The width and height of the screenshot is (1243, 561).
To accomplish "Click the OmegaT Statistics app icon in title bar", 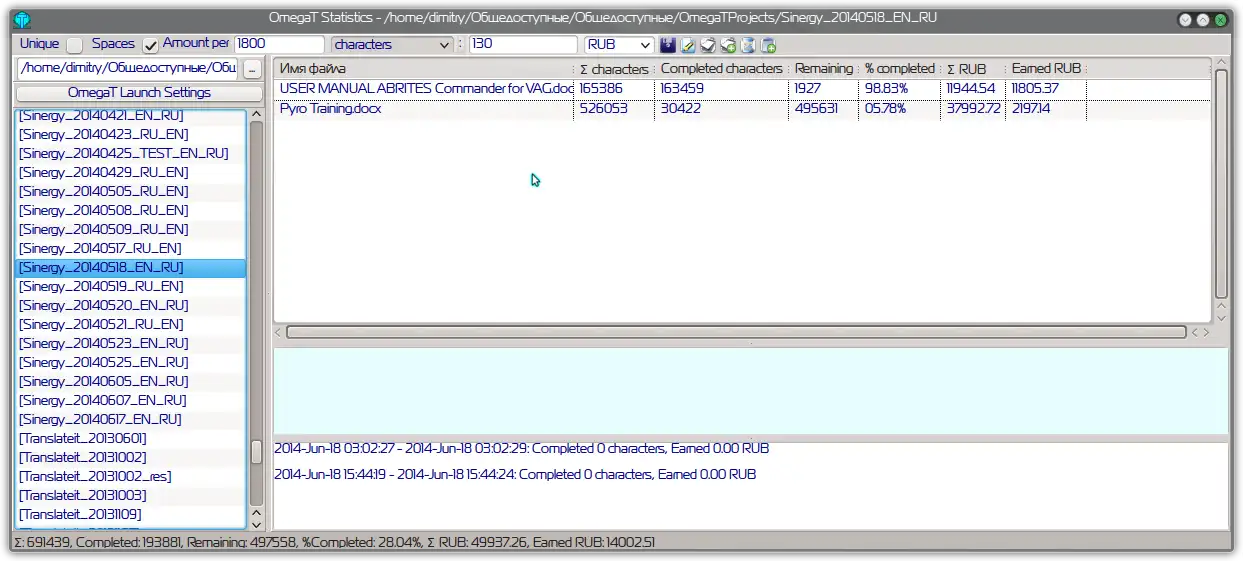I will click(x=22, y=19).
